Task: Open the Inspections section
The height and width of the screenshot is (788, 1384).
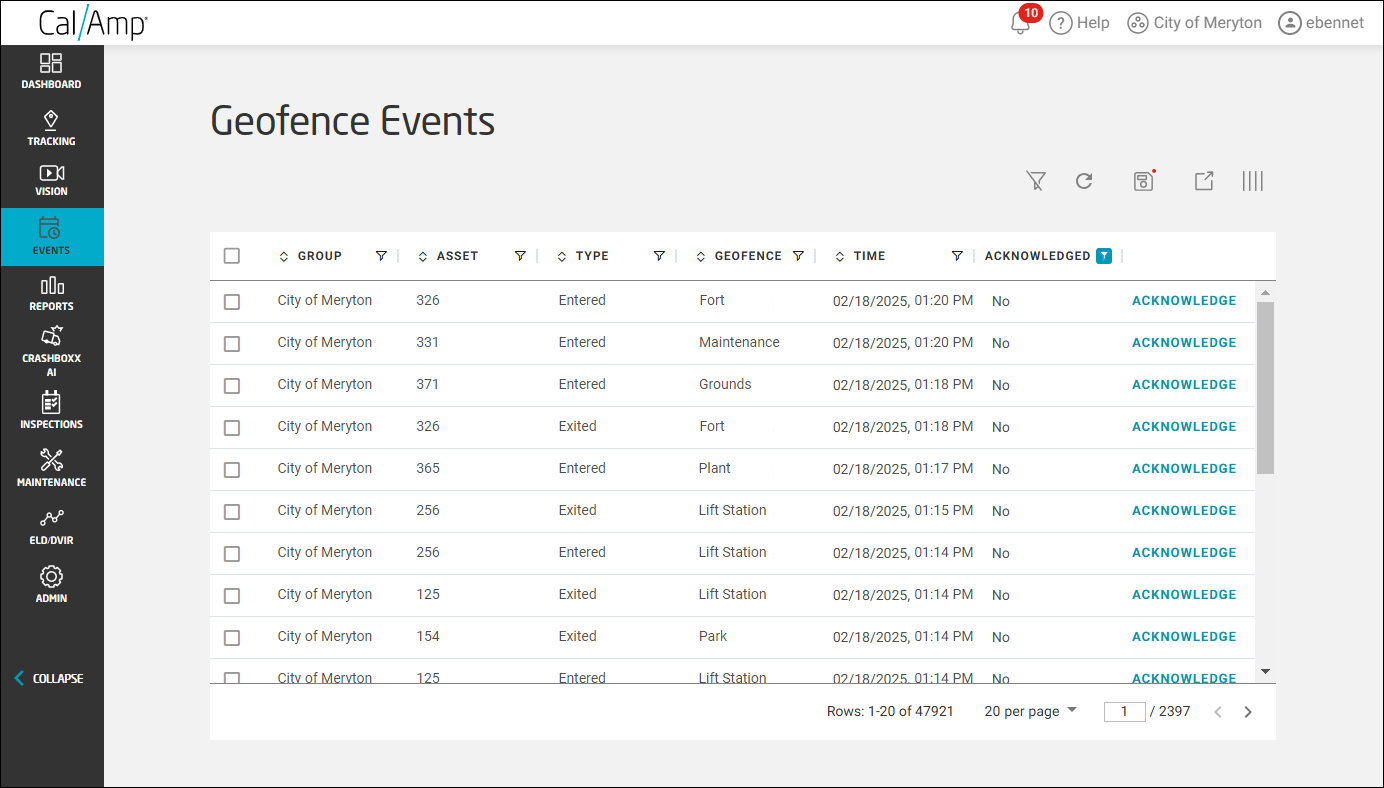Action: click(52, 411)
